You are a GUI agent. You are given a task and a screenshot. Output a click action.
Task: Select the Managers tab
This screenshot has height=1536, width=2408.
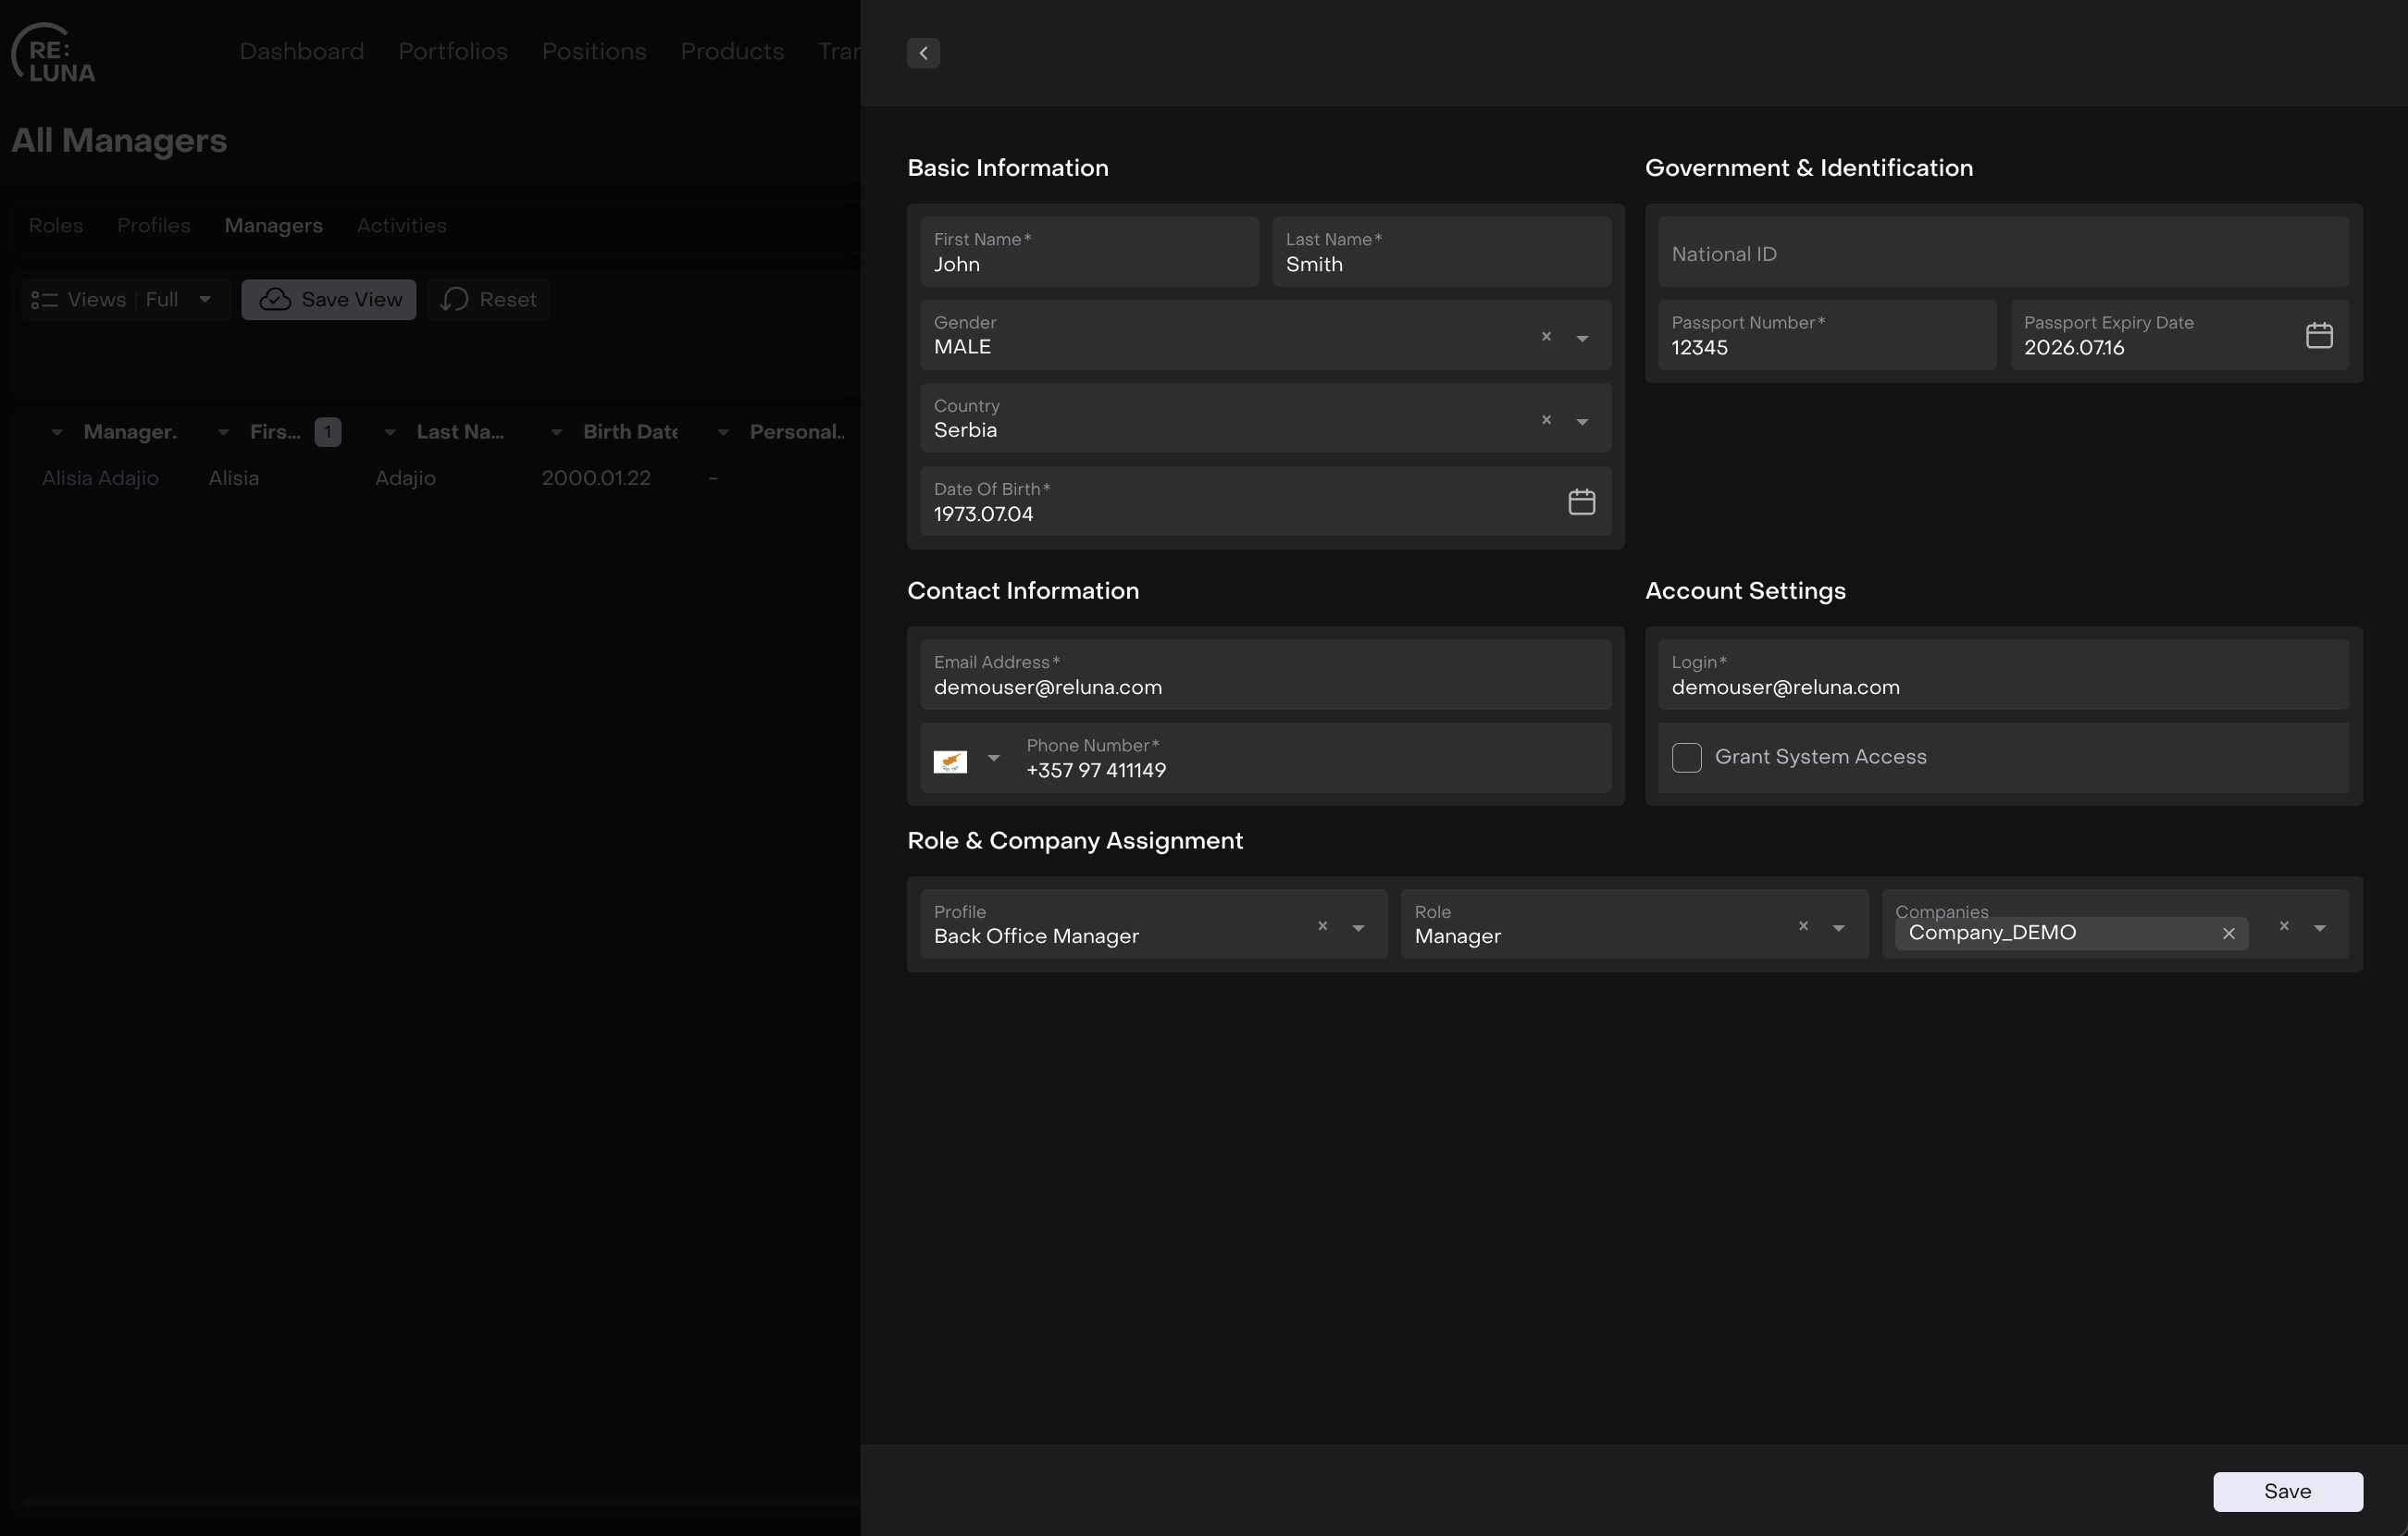click(x=273, y=226)
